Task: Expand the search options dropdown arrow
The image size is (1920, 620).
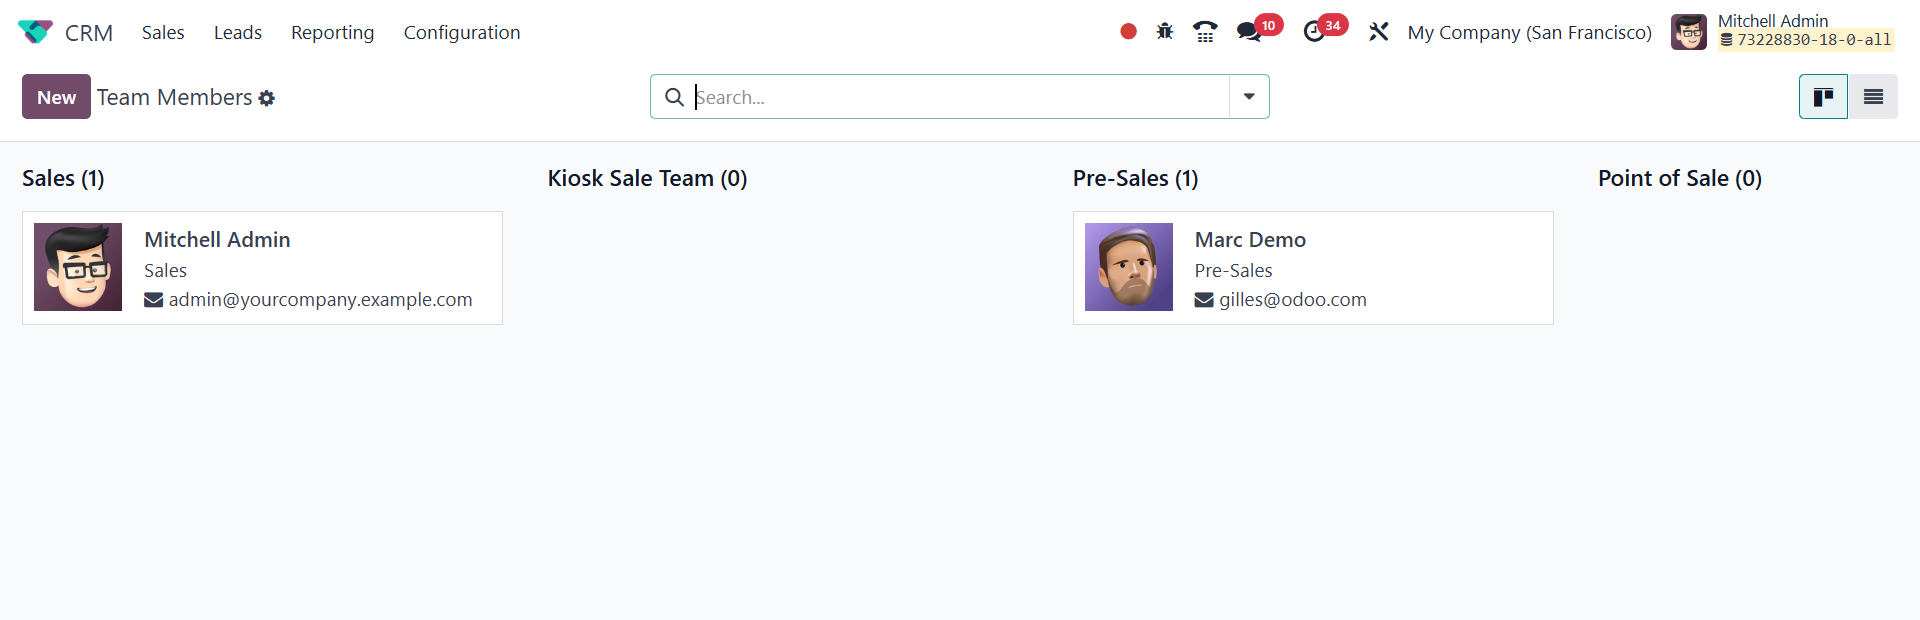Action: click(1249, 97)
